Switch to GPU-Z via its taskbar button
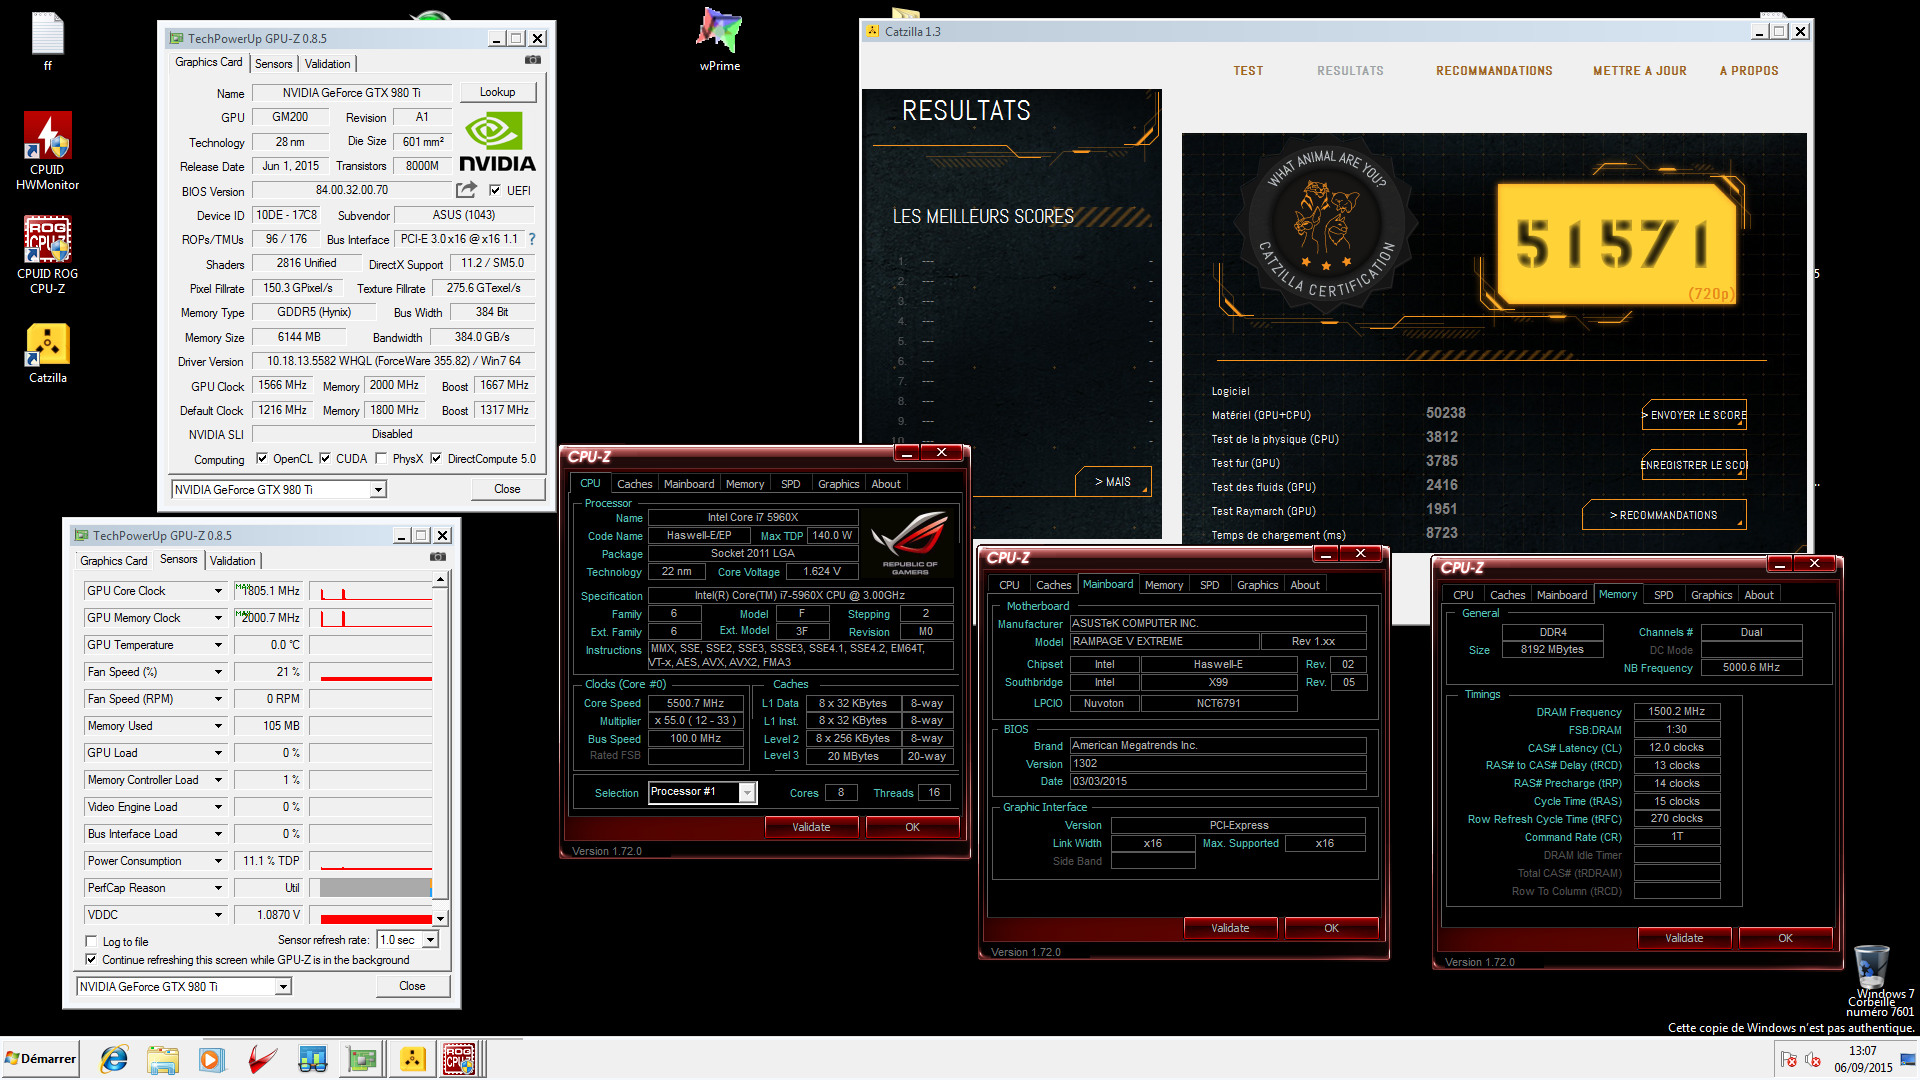1920x1080 pixels. tap(362, 1059)
